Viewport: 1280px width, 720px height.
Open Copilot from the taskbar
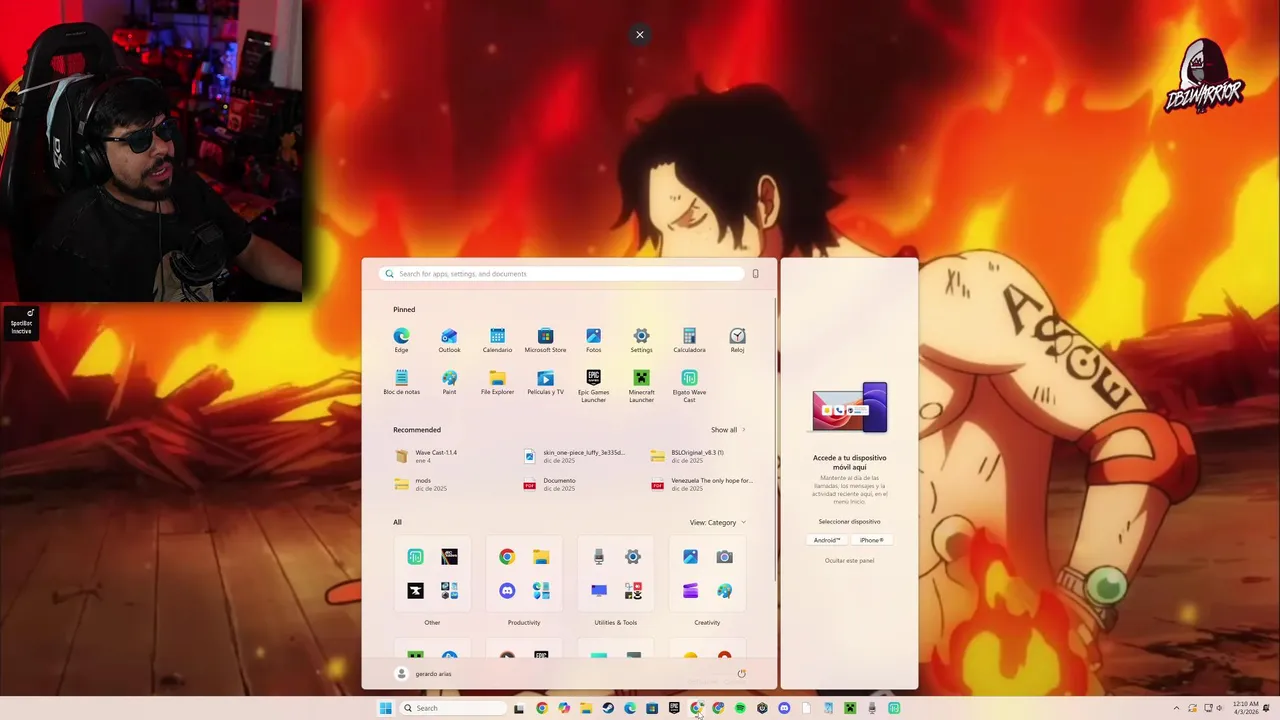tap(564, 708)
